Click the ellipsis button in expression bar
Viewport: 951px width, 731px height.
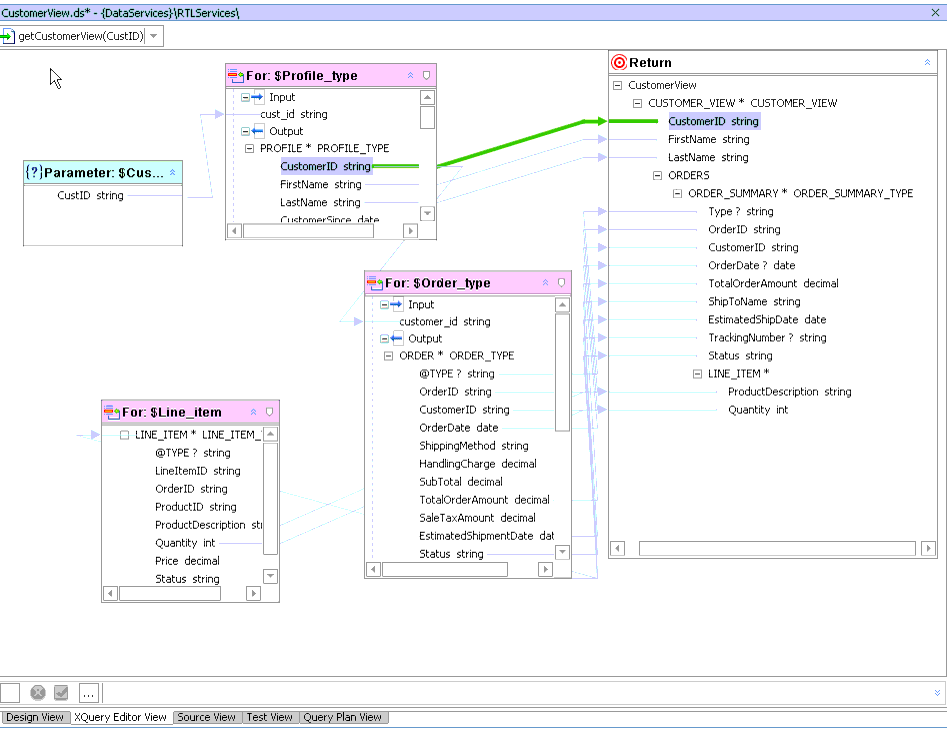tap(89, 692)
